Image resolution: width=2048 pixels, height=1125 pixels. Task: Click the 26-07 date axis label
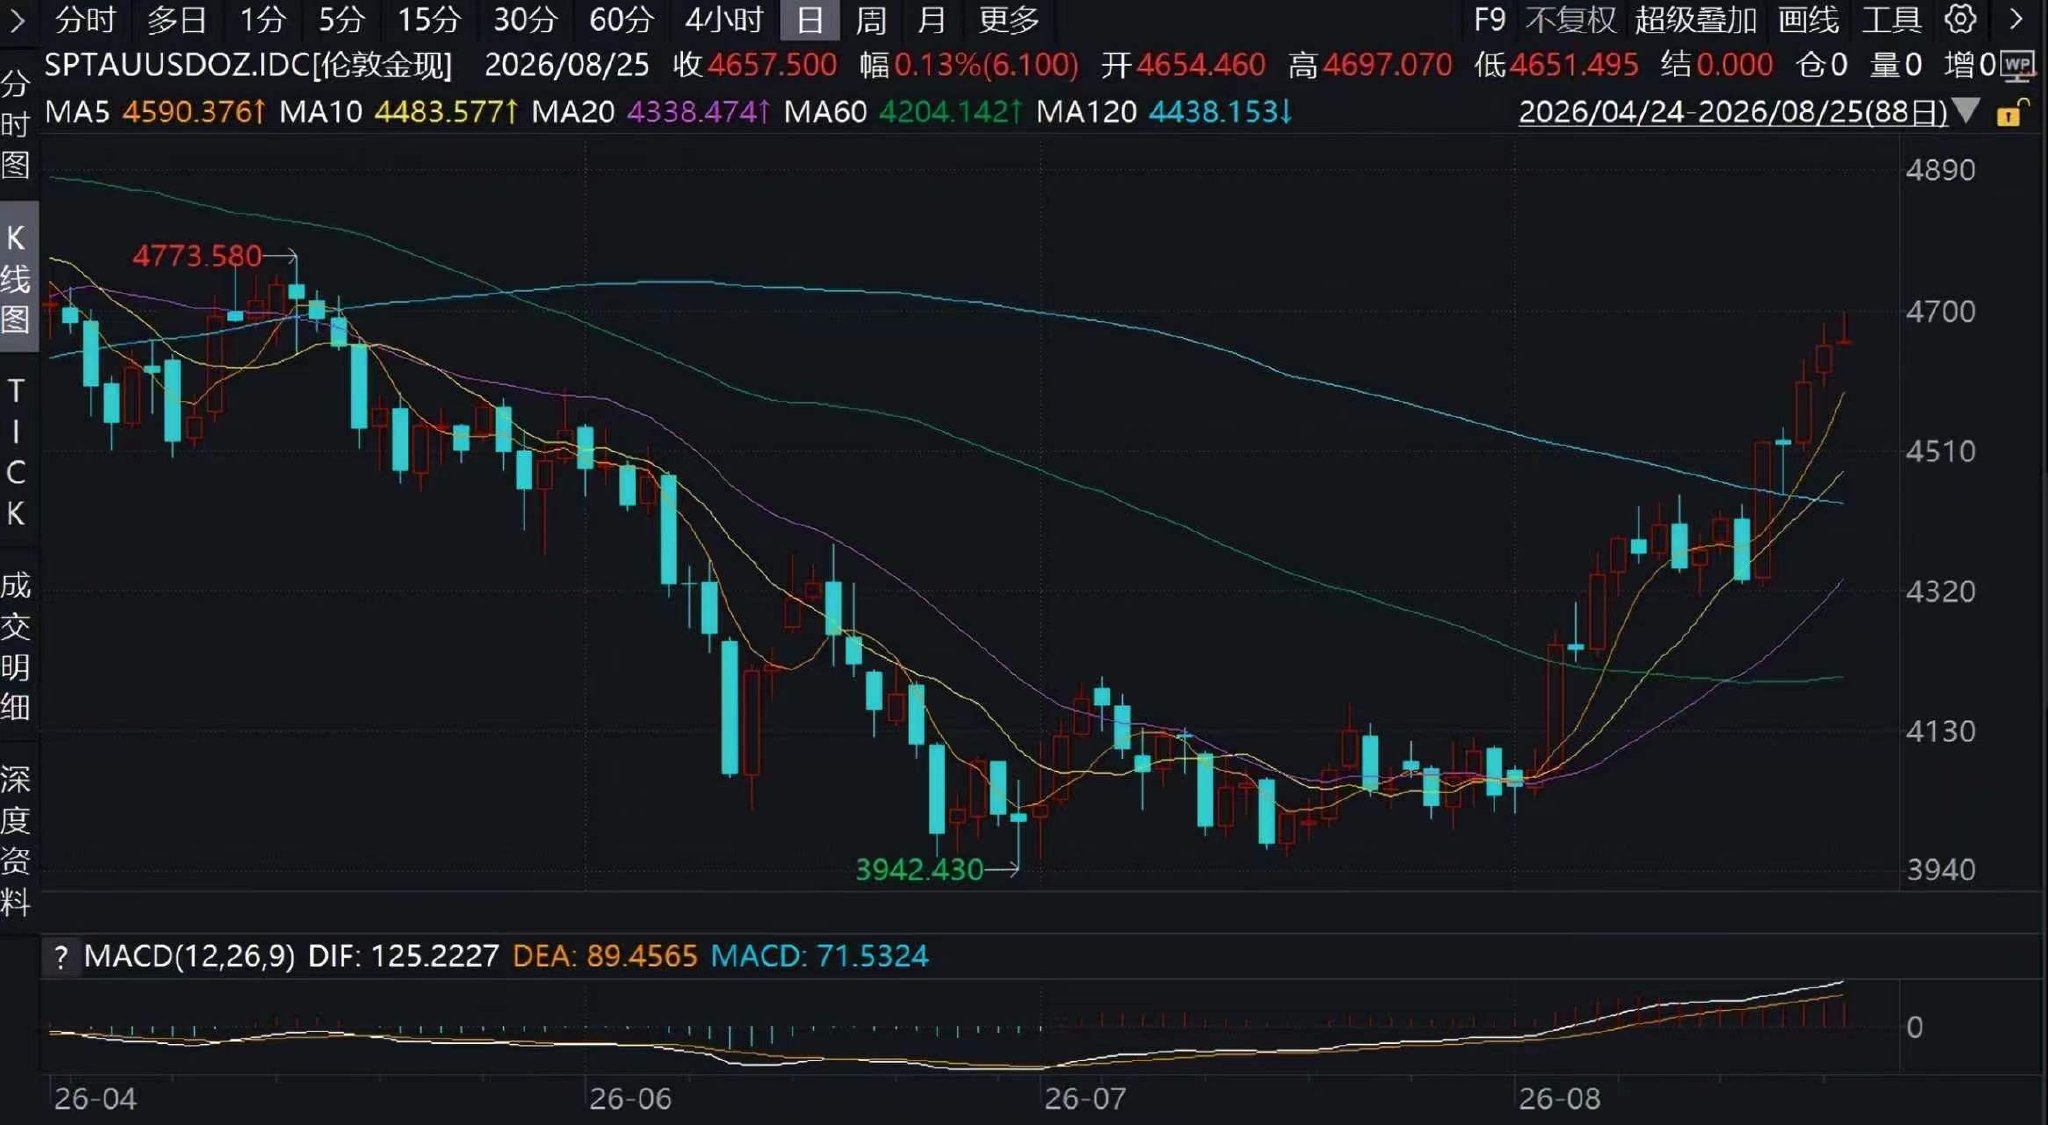tap(1085, 1099)
